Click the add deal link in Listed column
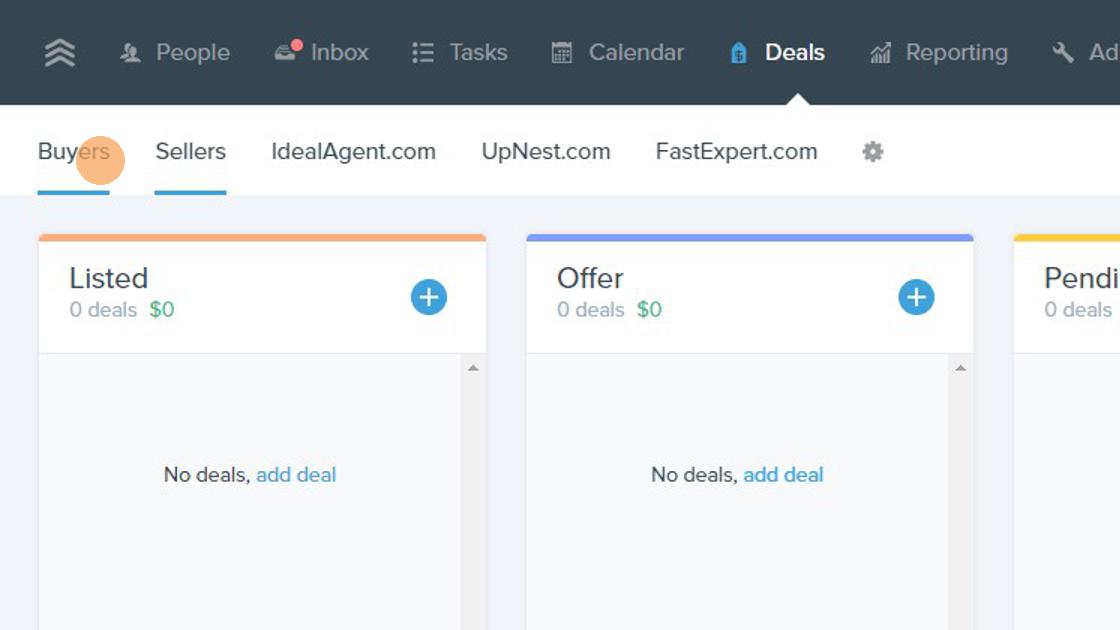This screenshot has width=1120, height=630. [x=296, y=475]
